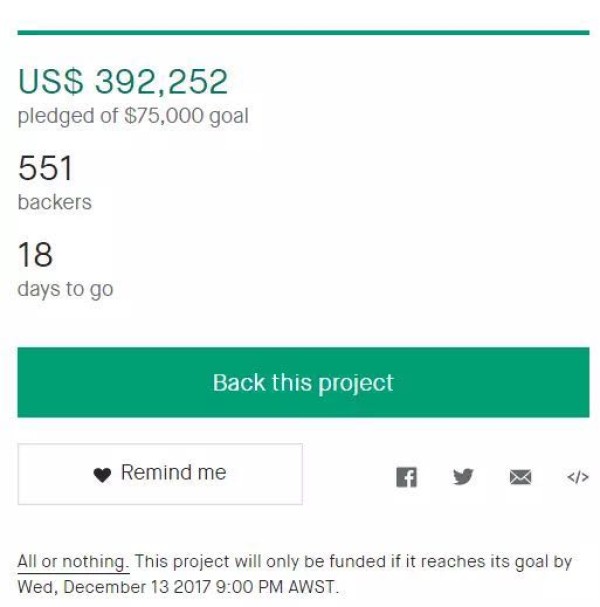Click the 9:00 PM AWST deadline time
The height and width of the screenshot is (607, 600).
click(x=275, y=586)
